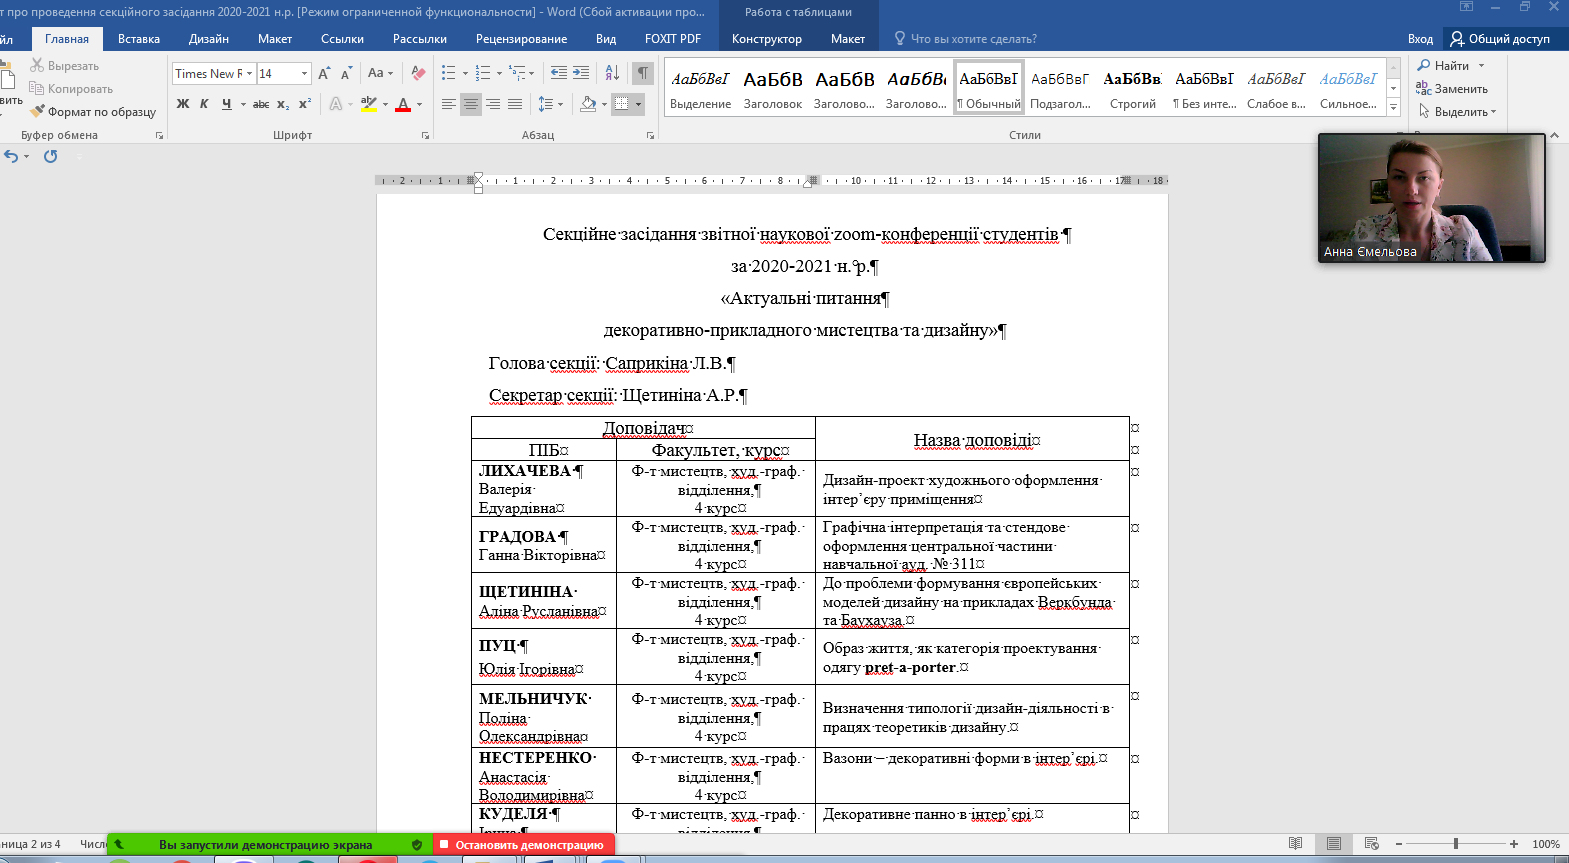Center the paragraph text
Image resolution: width=1569 pixels, height=863 pixels.
tap(471, 104)
